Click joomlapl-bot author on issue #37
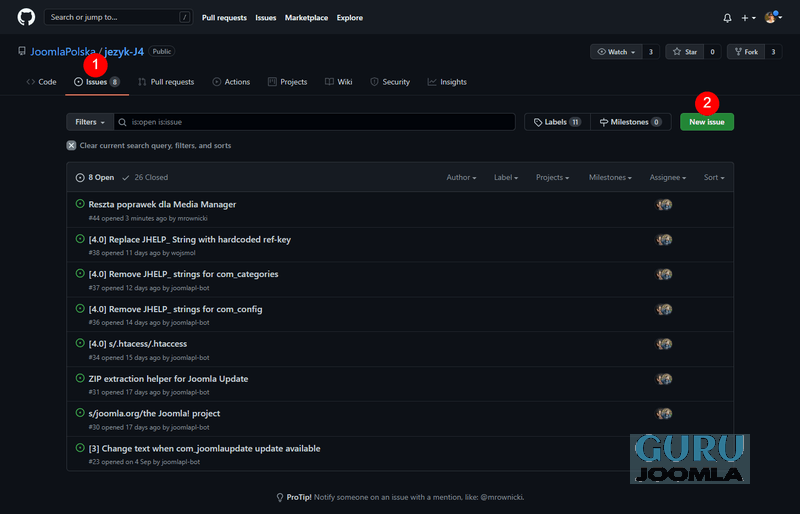 (190, 288)
